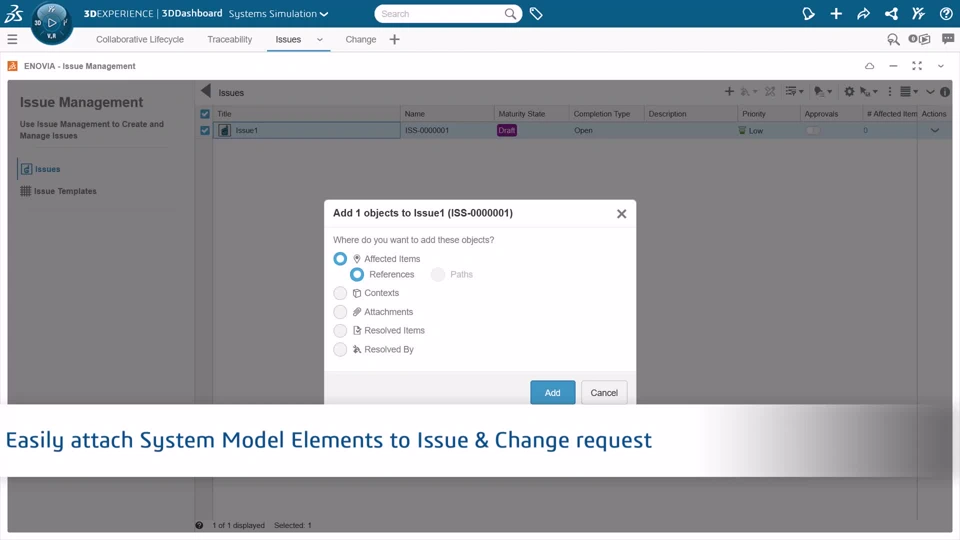Image resolution: width=960 pixels, height=540 pixels.
Task: Open the information panel icon
Action: [945, 92]
